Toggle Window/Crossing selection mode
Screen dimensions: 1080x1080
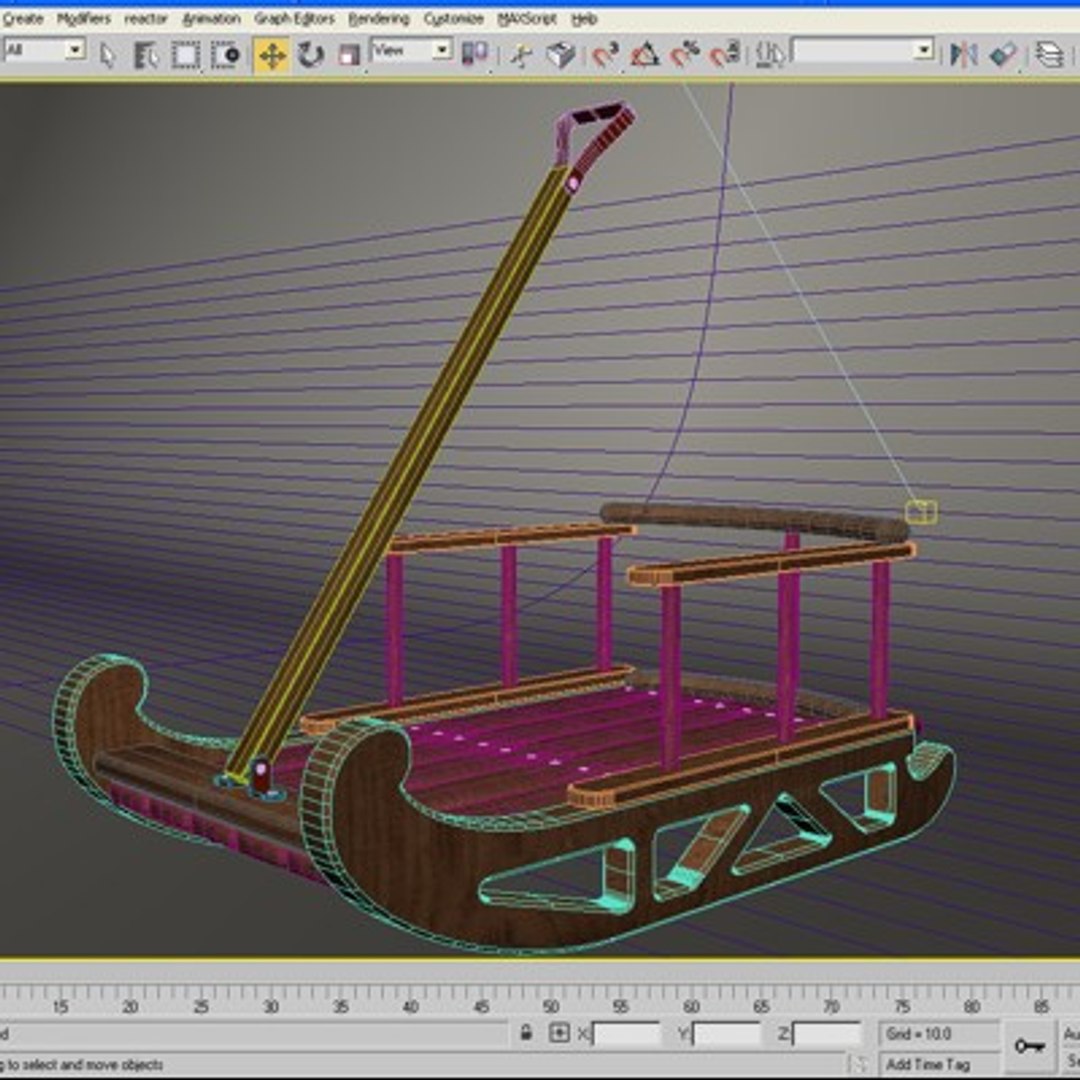(x=225, y=55)
